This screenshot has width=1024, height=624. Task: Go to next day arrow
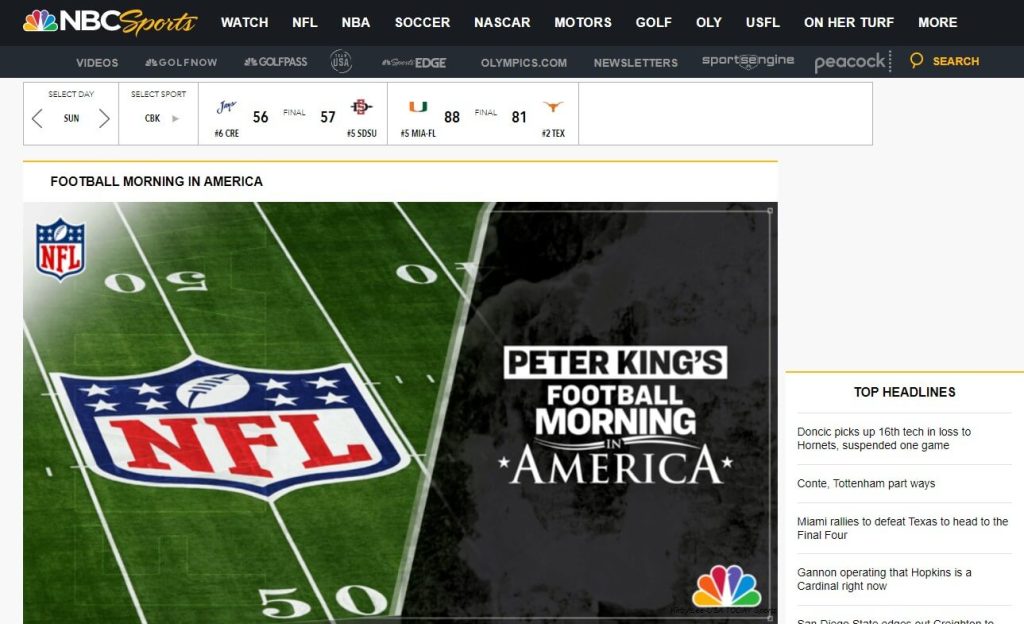104,118
